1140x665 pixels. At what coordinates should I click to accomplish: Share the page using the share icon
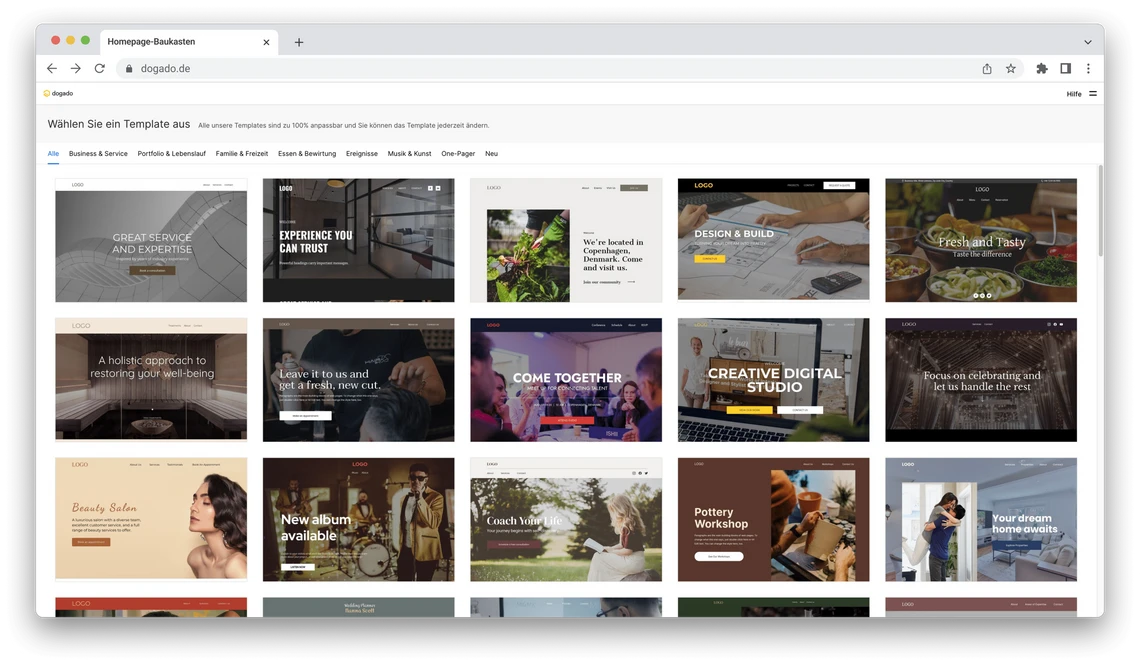(x=986, y=68)
